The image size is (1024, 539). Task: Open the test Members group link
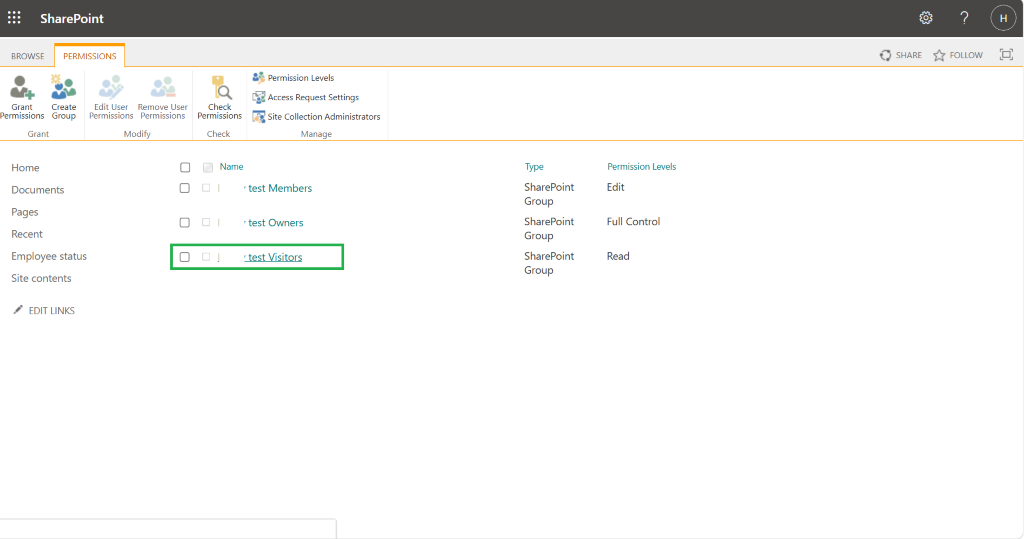pos(280,188)
